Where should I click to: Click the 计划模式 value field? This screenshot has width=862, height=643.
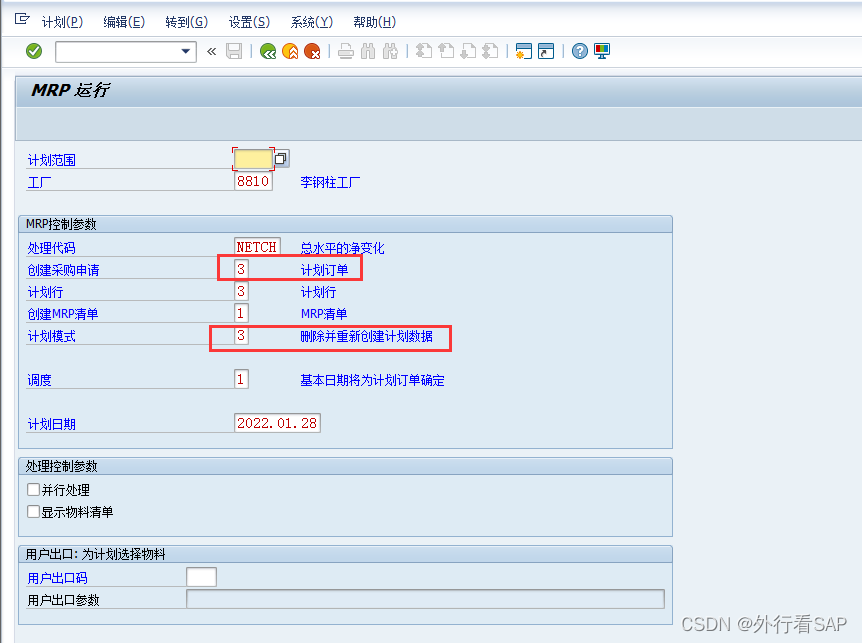[241, 335]
